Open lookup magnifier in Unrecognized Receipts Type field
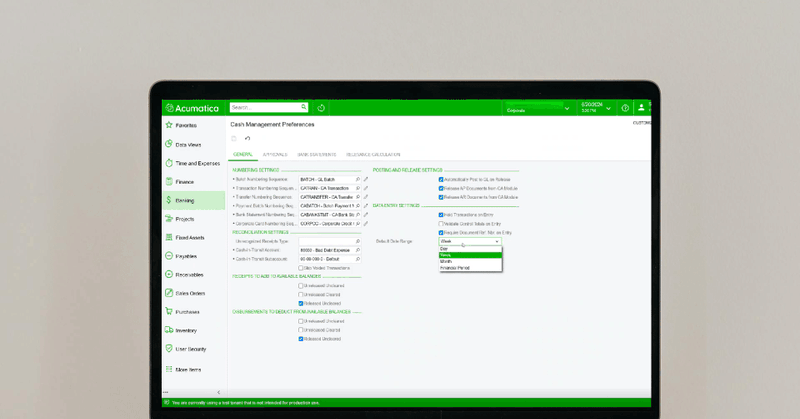Image resolution: width=800 pixels, height=419 pixels. click(x=358, y=241)
